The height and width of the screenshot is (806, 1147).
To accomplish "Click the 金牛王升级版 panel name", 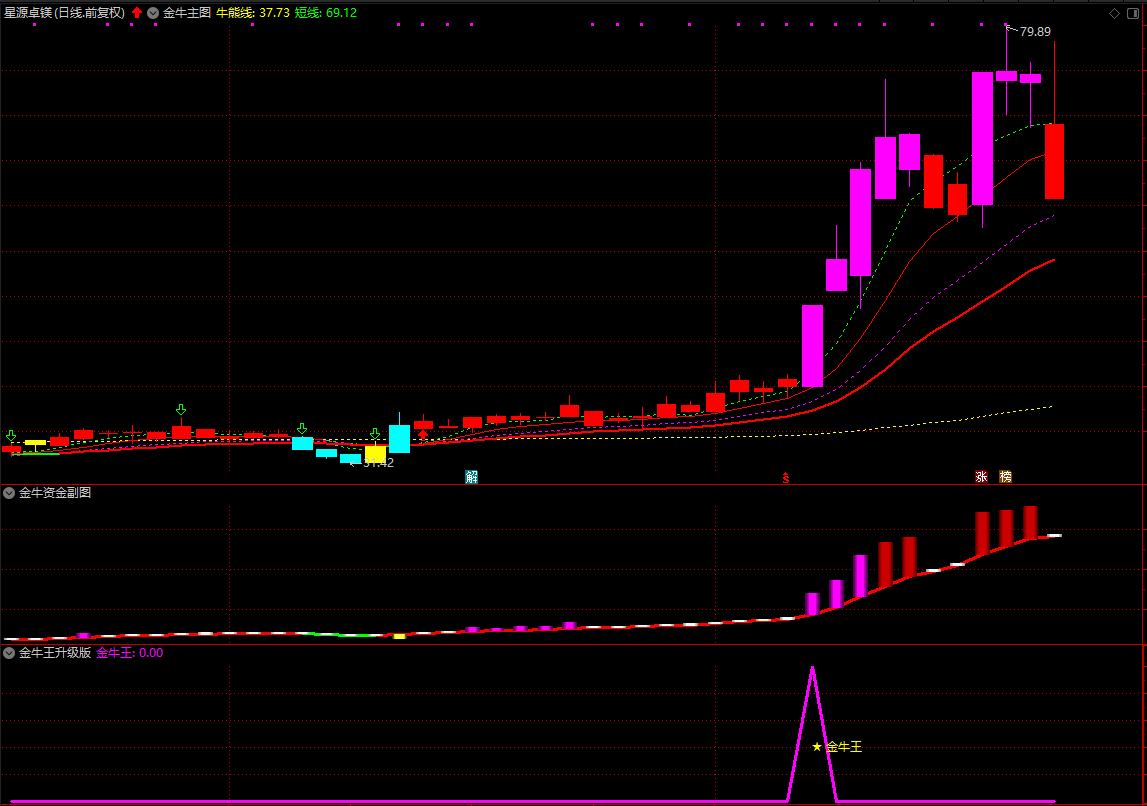I will 55,653.
